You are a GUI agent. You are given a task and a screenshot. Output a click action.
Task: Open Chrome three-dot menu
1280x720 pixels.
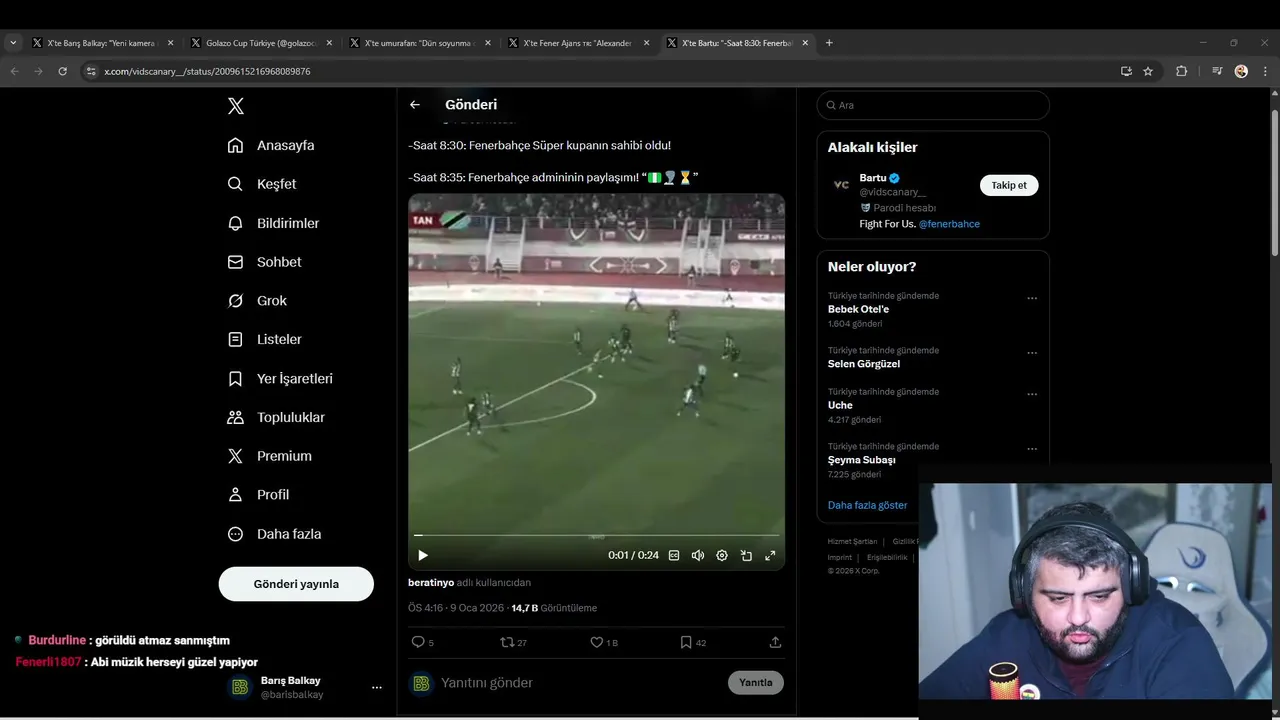coord(1266,71)
